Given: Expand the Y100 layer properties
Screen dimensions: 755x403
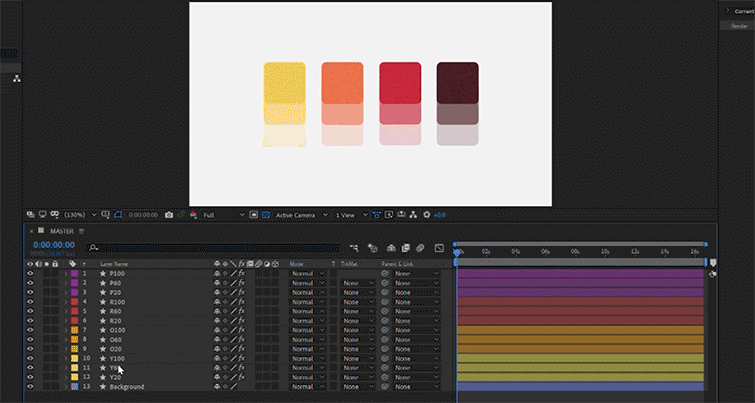Looking at the screenshot, I should (66, 358).
